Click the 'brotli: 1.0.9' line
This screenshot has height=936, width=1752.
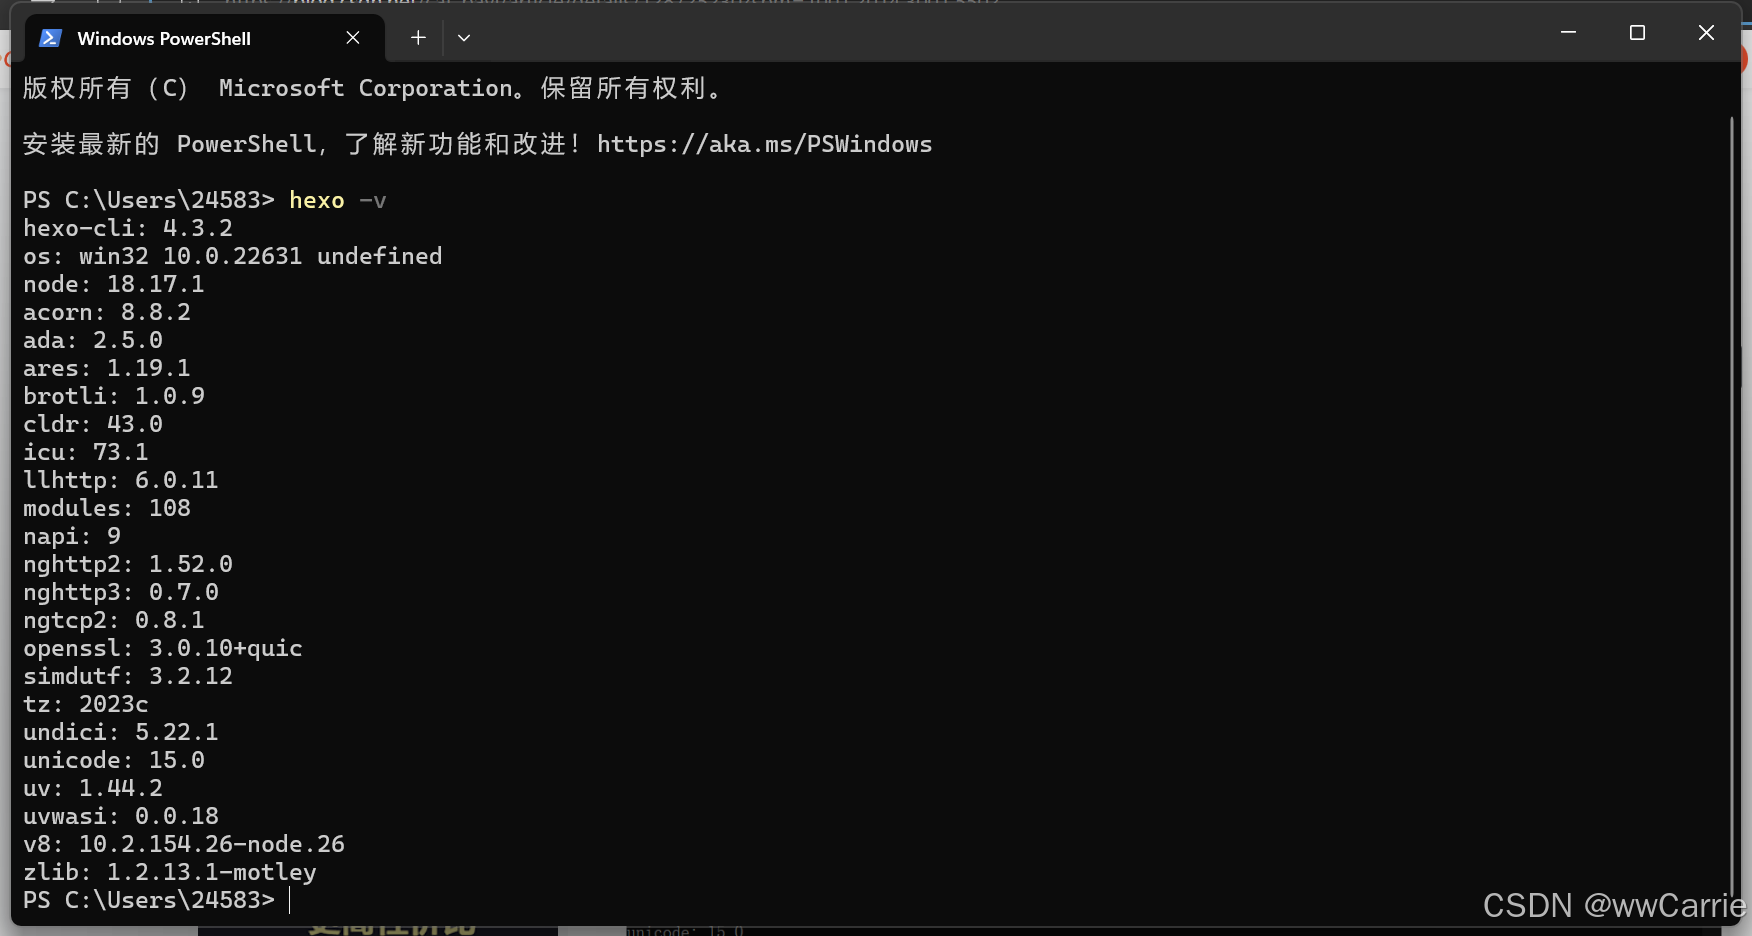click(x=114, y=397)
